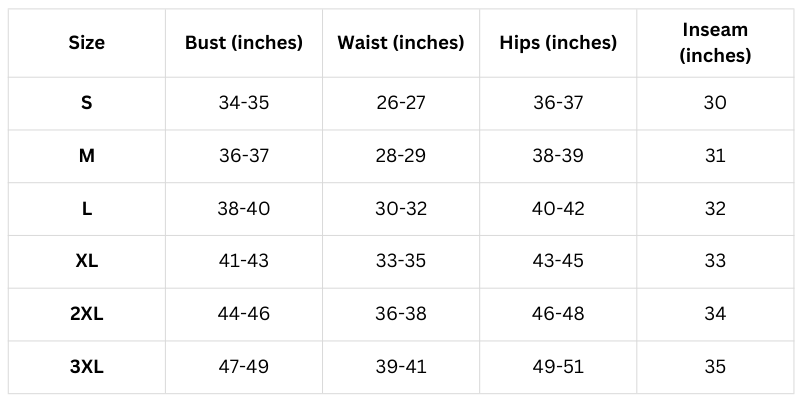The height and width of the screenshot is (400, 800).
Task: Select inseam value 30
Action: click(x=715, y=103)
